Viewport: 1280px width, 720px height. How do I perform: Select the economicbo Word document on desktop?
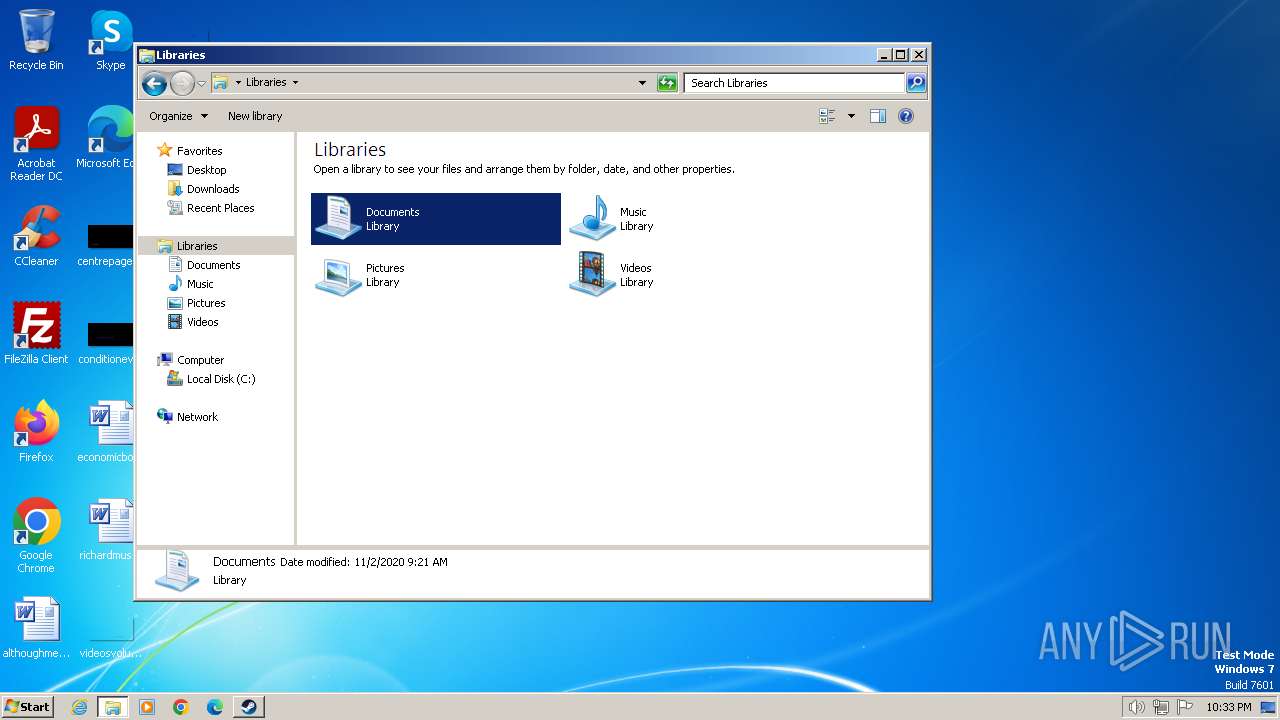click(x=106, y=432)
